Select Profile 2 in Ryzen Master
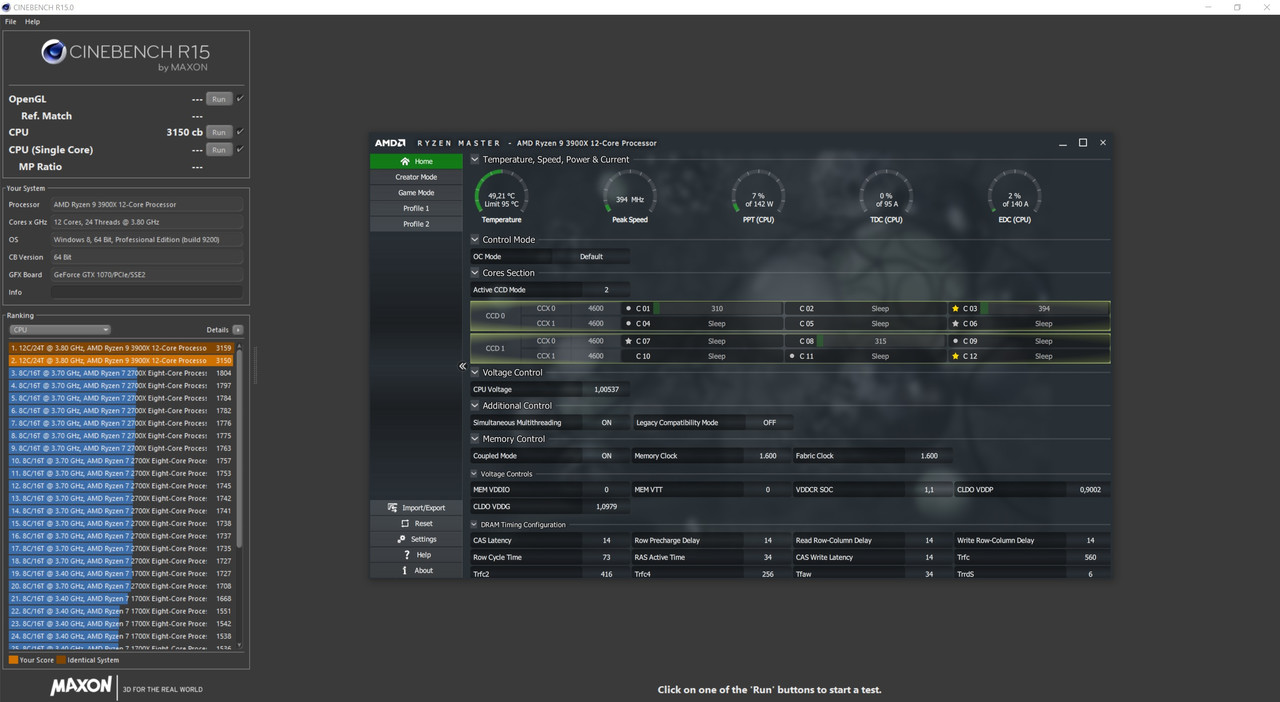The image size is (1280, 702). [x=416, y=224]
